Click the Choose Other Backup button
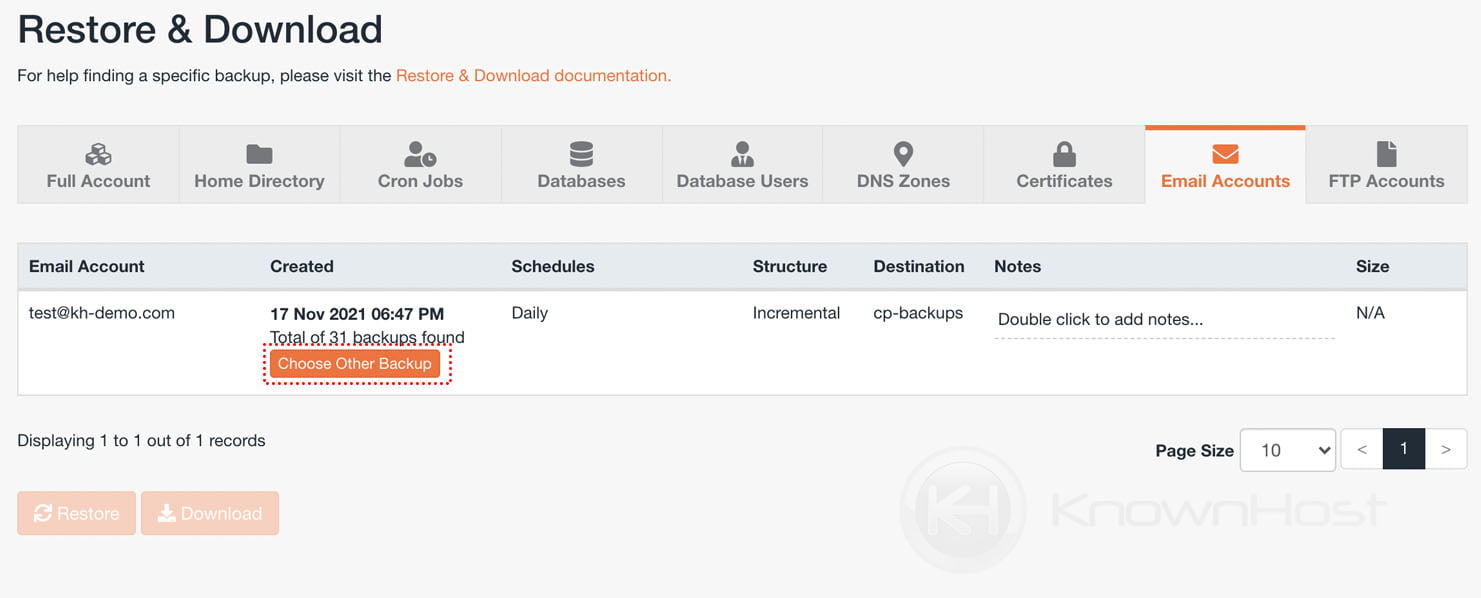The image size is (1481, 598). 355,363
